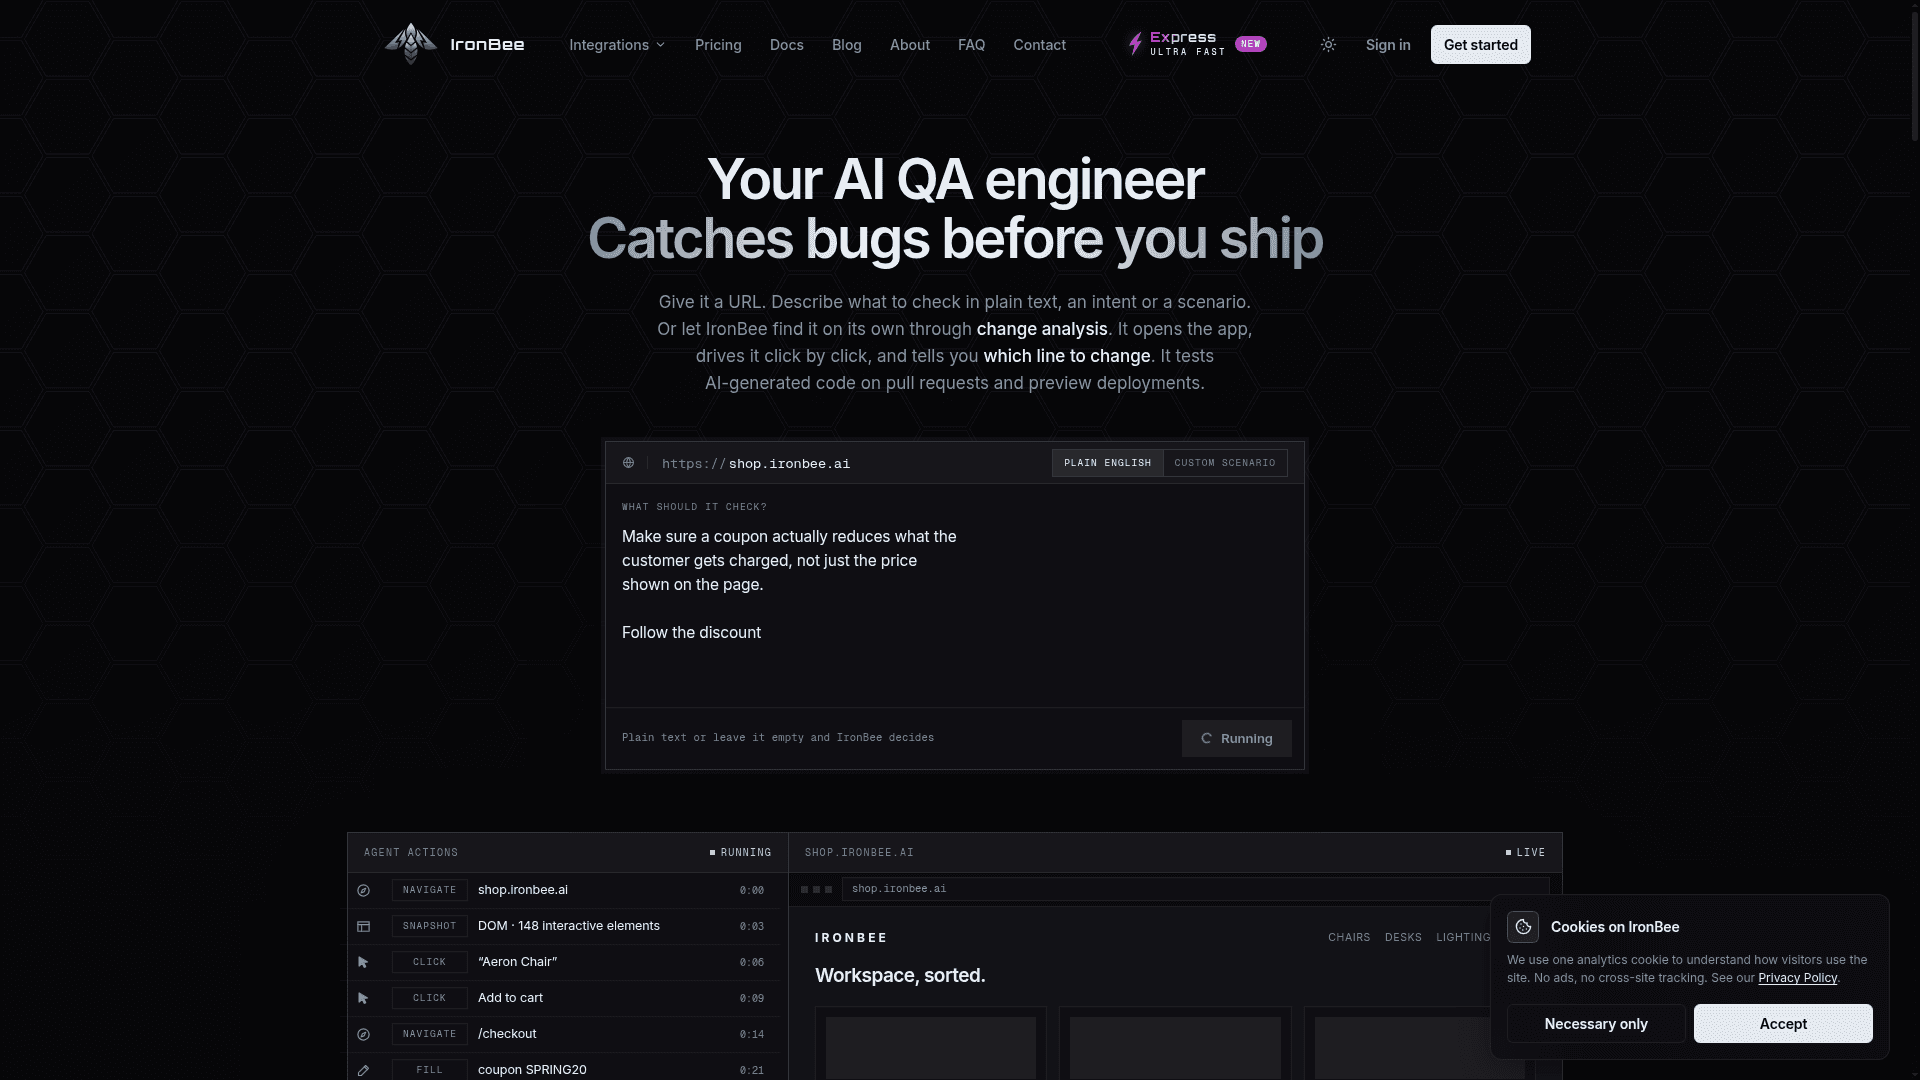The height and width of the screenshot is (1080, 1920).
Task: Click the NAVIGATE tag on the /checkout row
Action: [x=429, y=1034]
